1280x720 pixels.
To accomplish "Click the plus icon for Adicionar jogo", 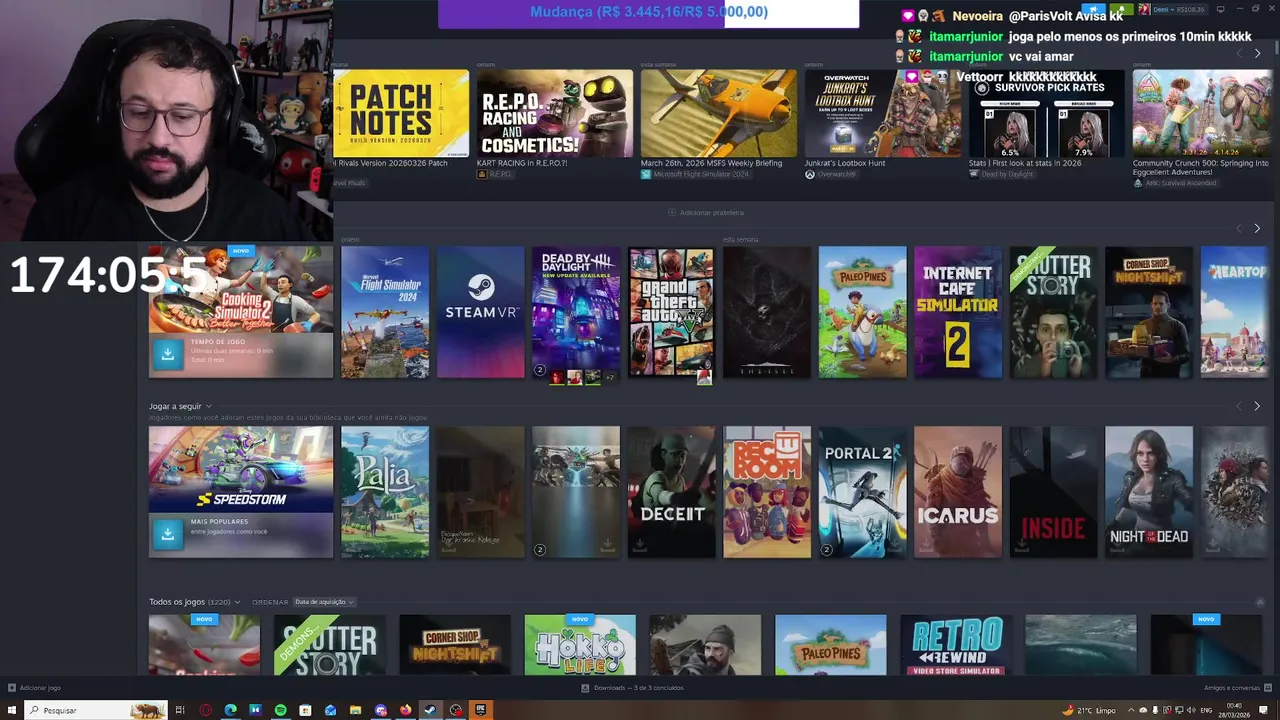I will point(12,688).
